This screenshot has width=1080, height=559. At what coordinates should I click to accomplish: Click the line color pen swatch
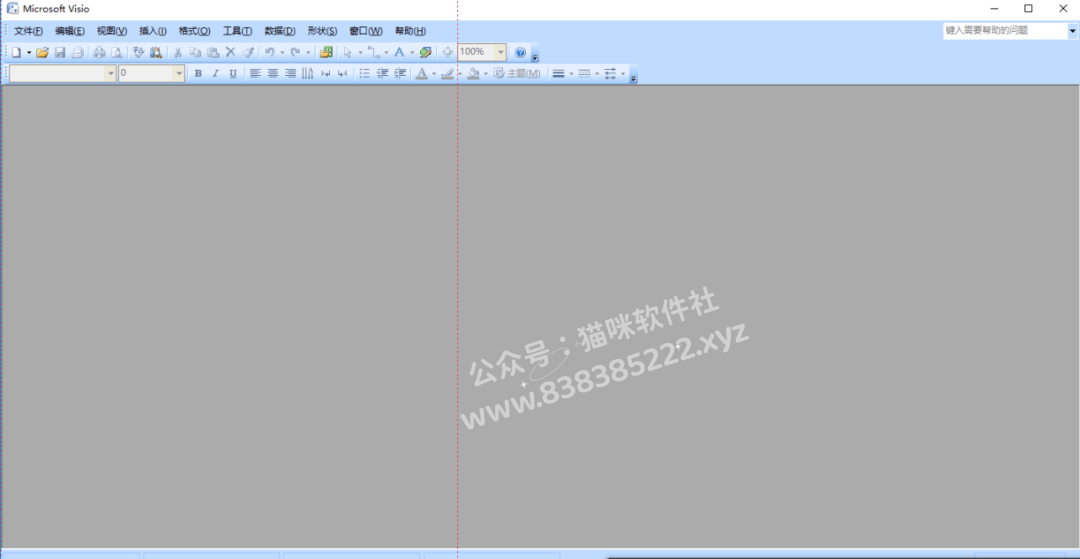click(448, 74)
